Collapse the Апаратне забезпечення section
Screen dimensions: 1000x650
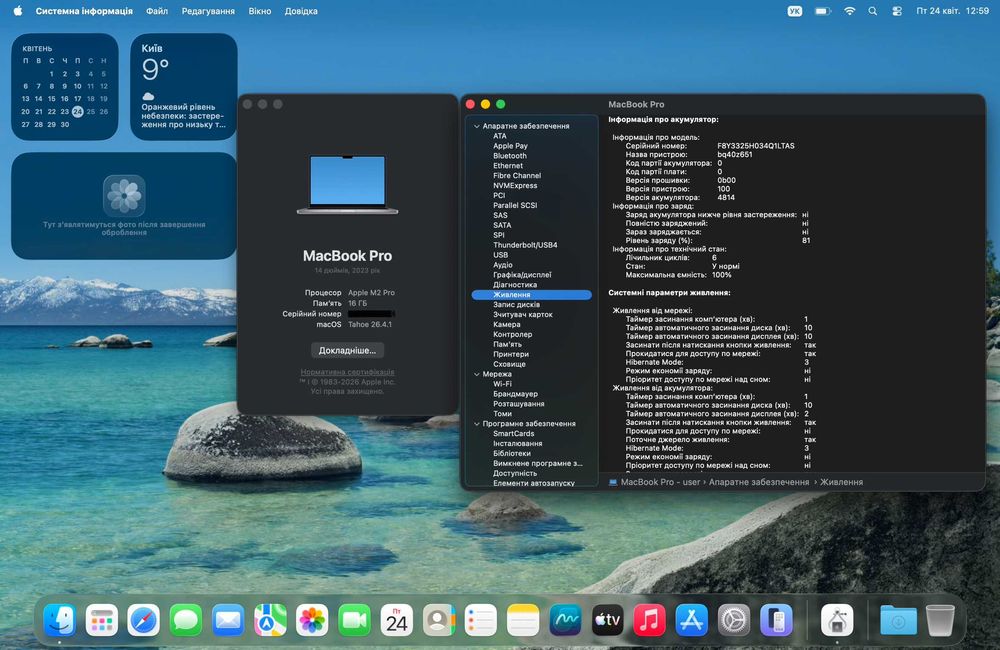(476, 126)
